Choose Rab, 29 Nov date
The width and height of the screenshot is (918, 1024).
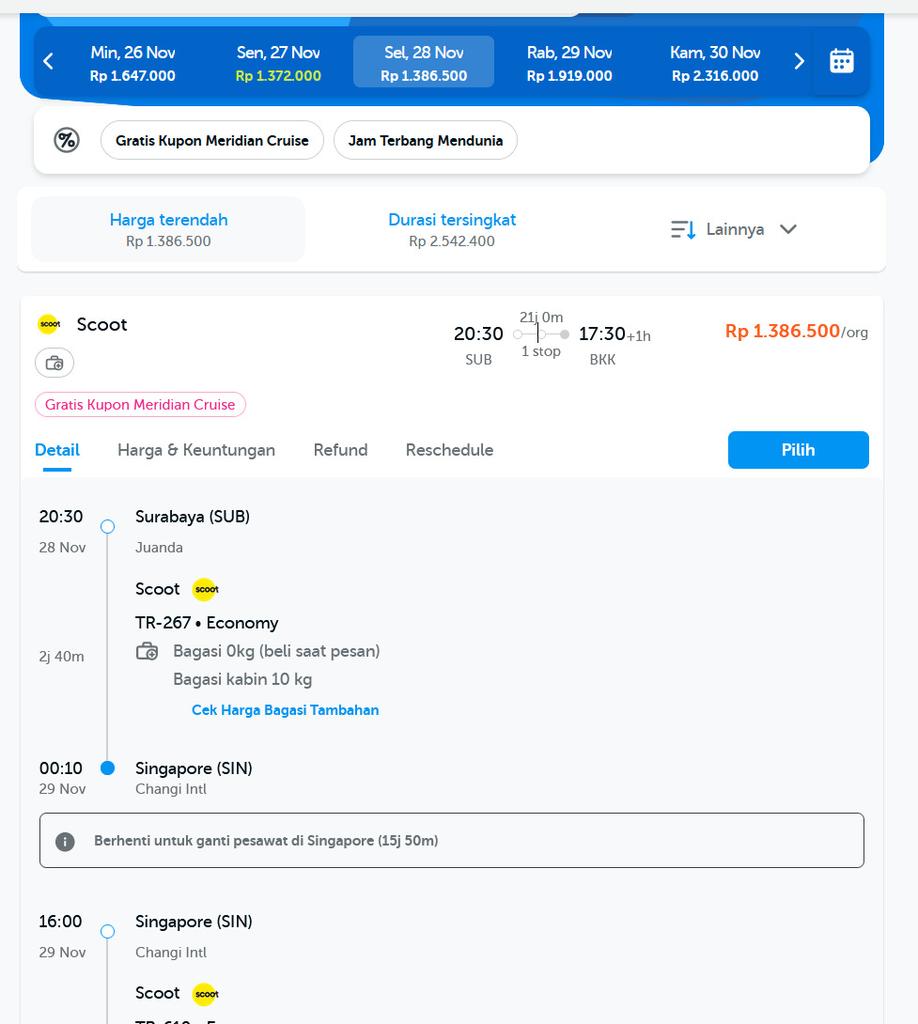tap(569, 63)
